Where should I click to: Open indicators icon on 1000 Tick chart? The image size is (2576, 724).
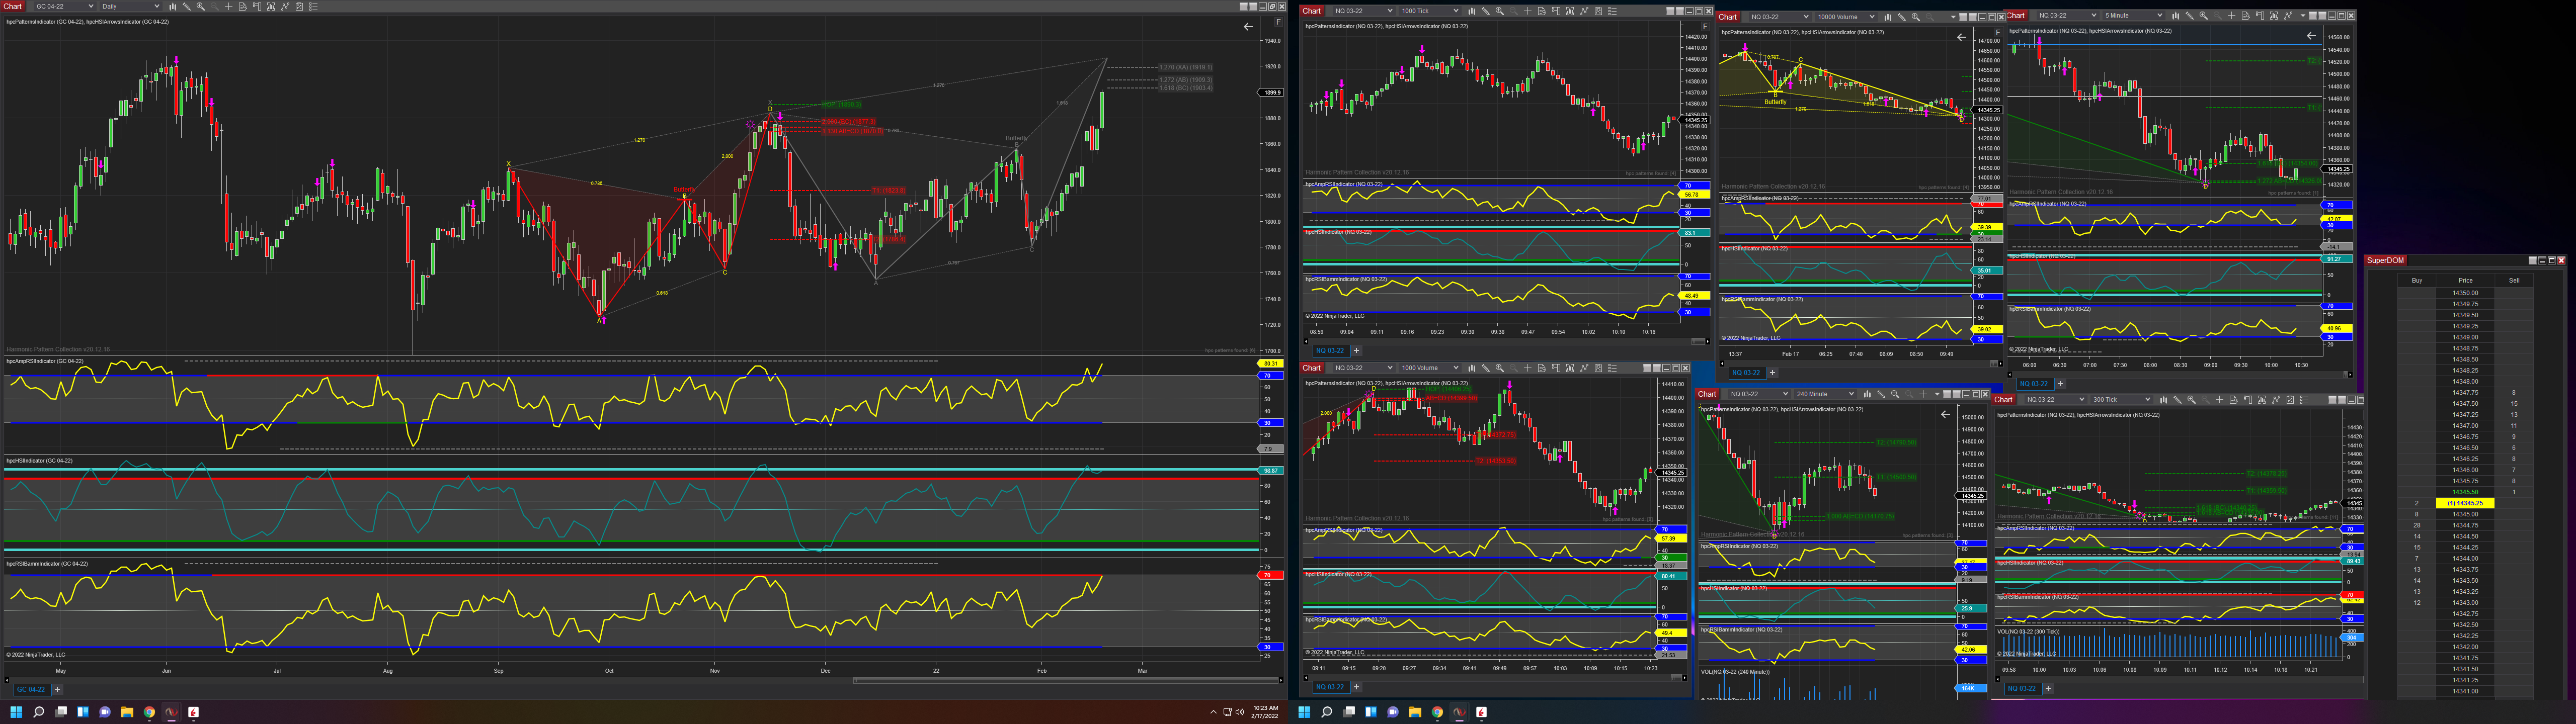pos(1584,11)
